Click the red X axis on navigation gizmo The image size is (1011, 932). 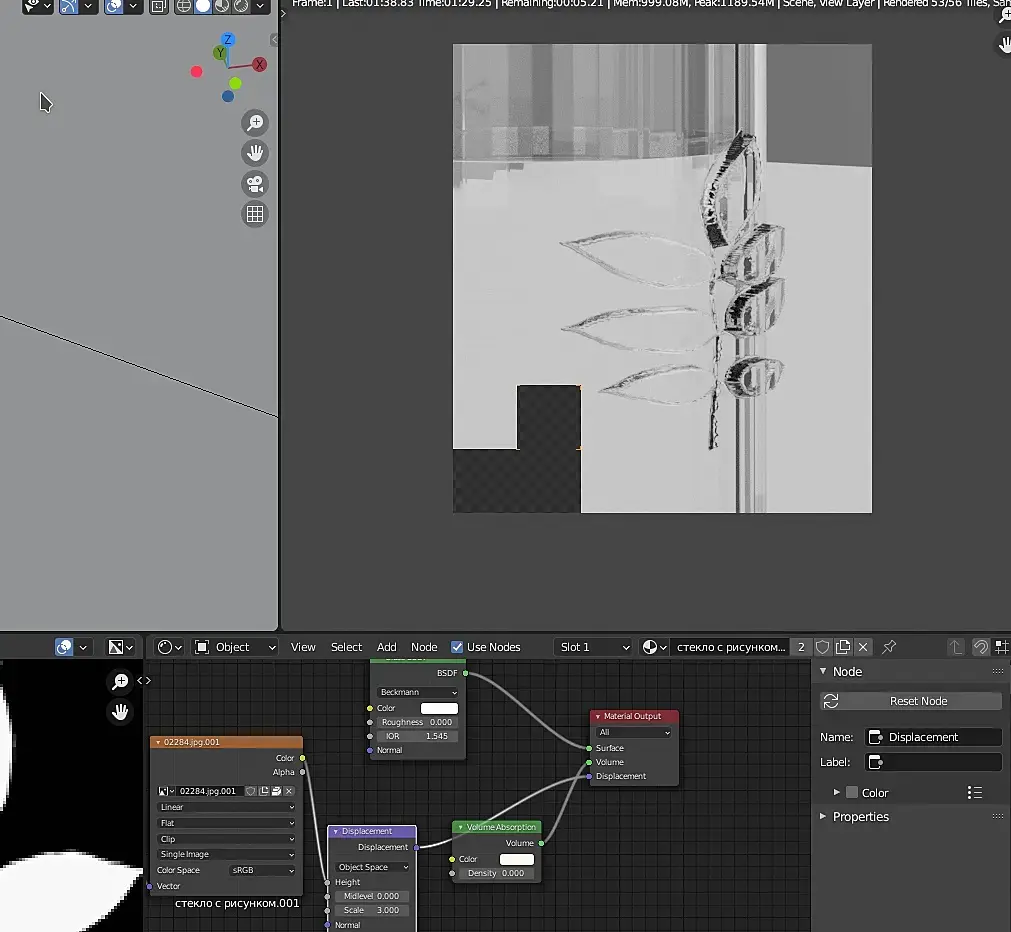[x=259, y=64]
